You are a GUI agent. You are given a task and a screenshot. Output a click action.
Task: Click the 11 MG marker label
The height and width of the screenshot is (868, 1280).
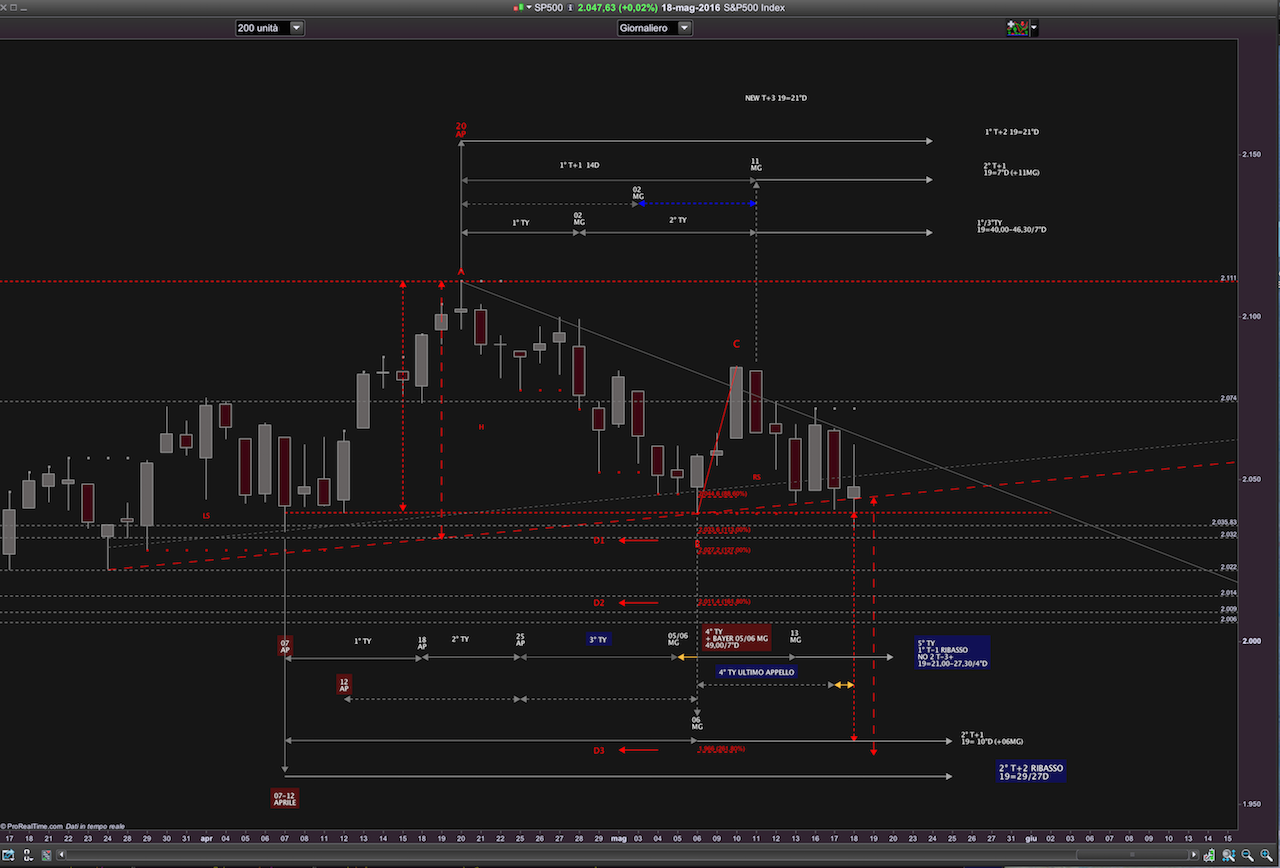click(756, 165)
